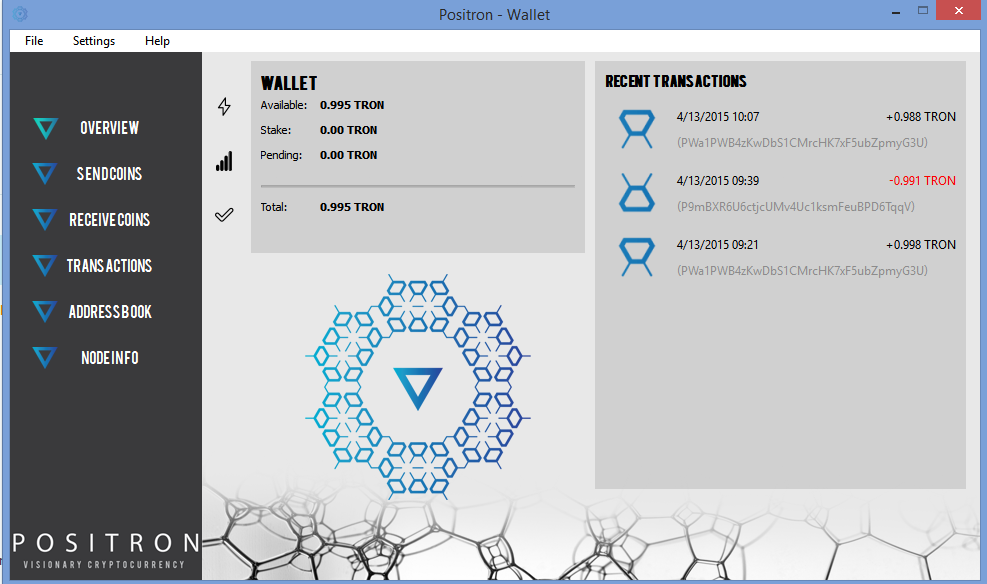Viewport: 987px width, 584px height.
Task: Click the 4/13/2015 09:21 transaction date
Action: (718, 245)
